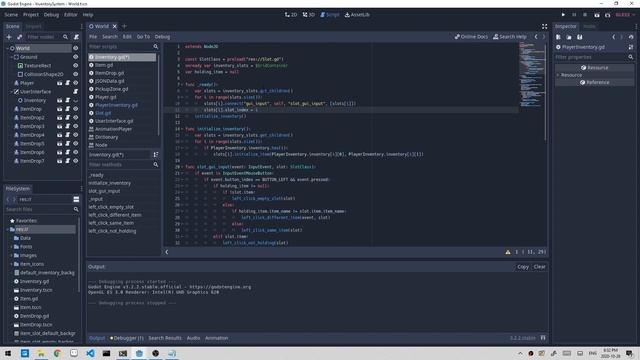Open the Debug menu in top menu bar
640x360 pixels.
[51, 15]
